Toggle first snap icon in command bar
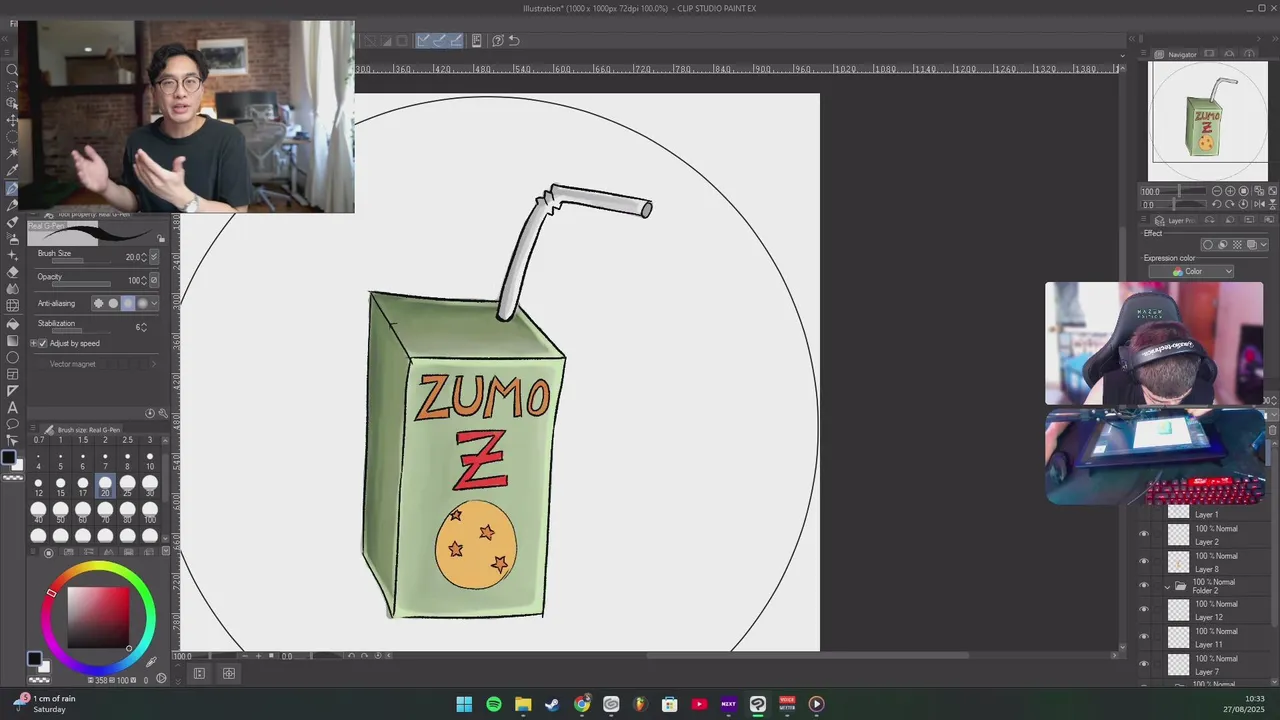The width and height of the screenshot is (1280, 720). click(x=423, y=41)
